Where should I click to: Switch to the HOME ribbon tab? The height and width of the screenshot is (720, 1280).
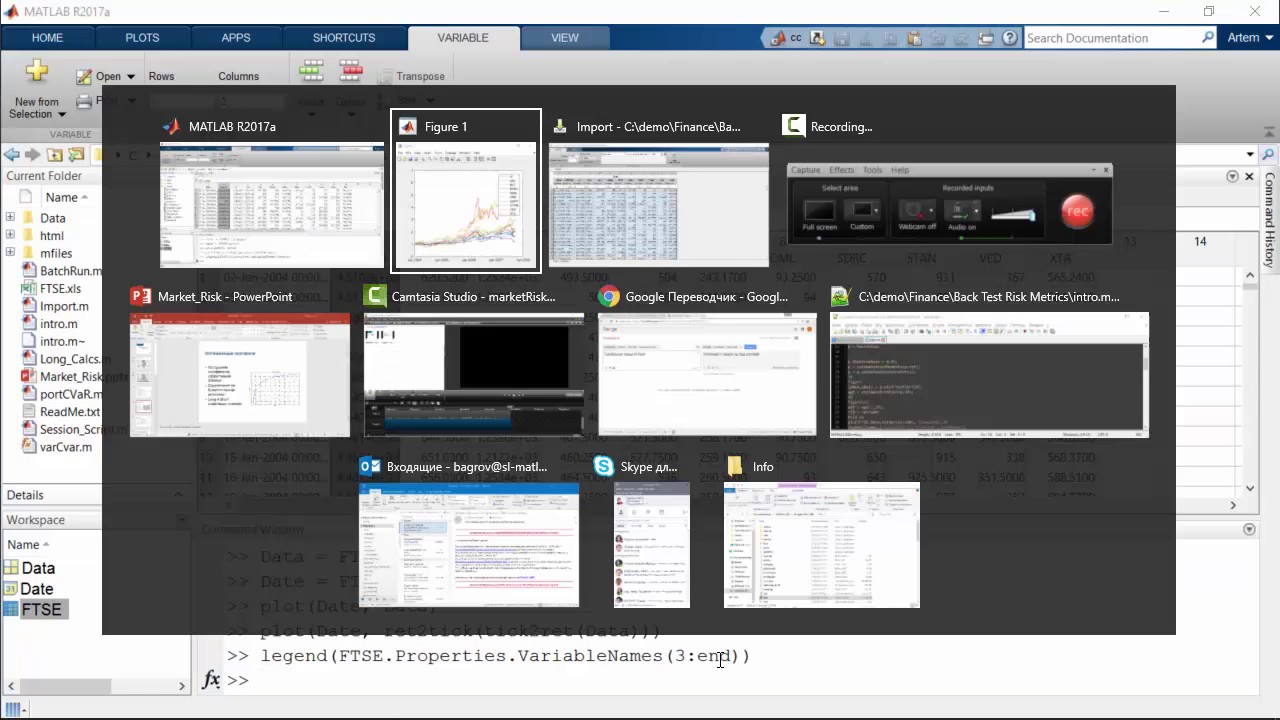pos(47,38)
